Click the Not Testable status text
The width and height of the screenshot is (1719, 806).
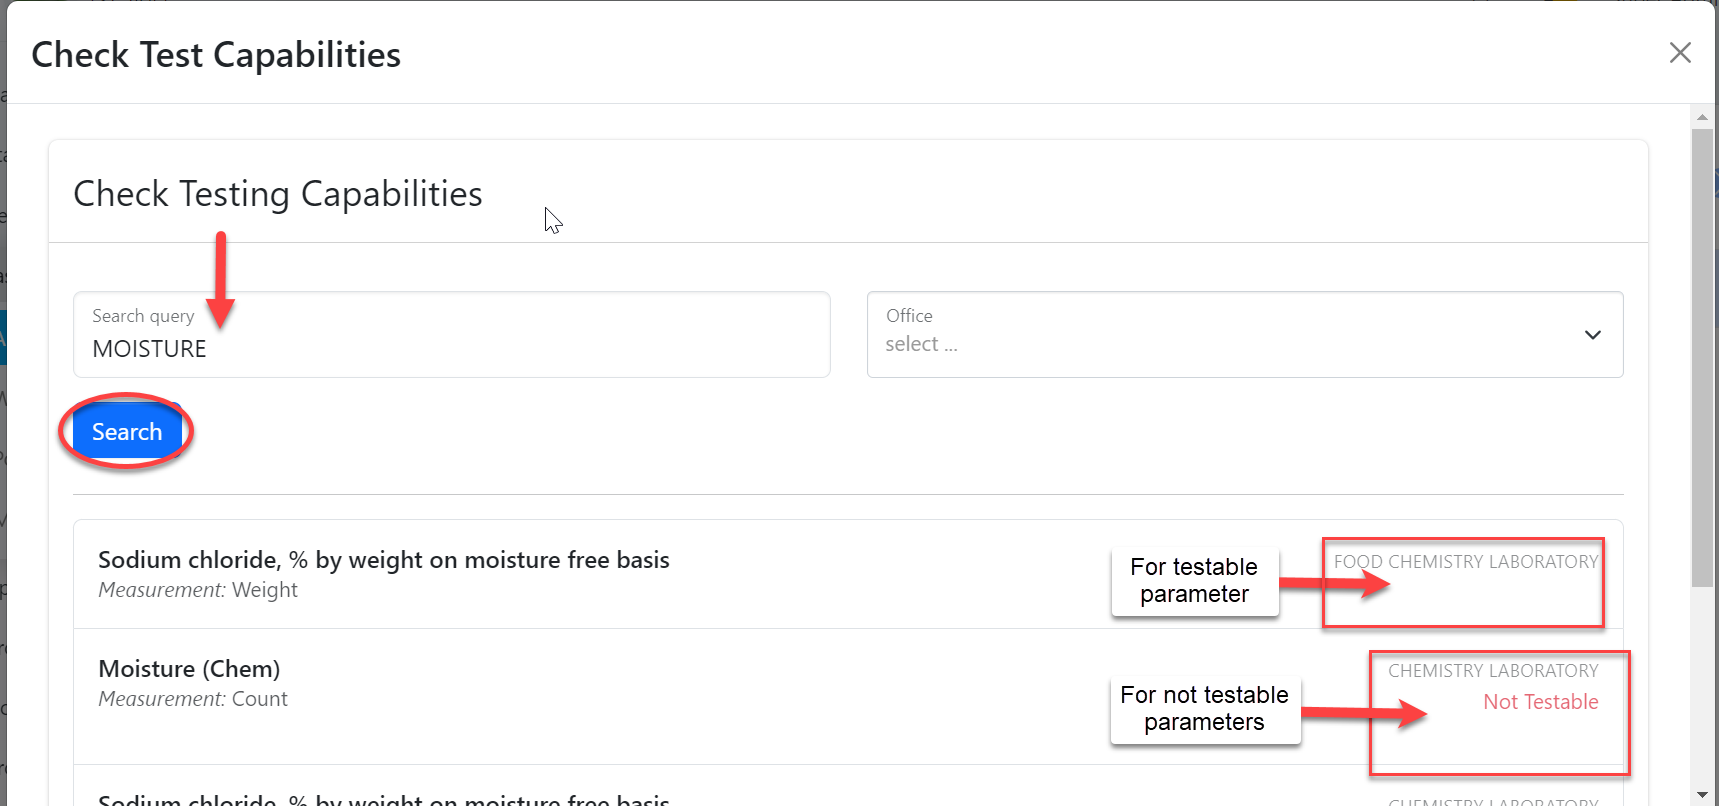tap(1540, 702)
